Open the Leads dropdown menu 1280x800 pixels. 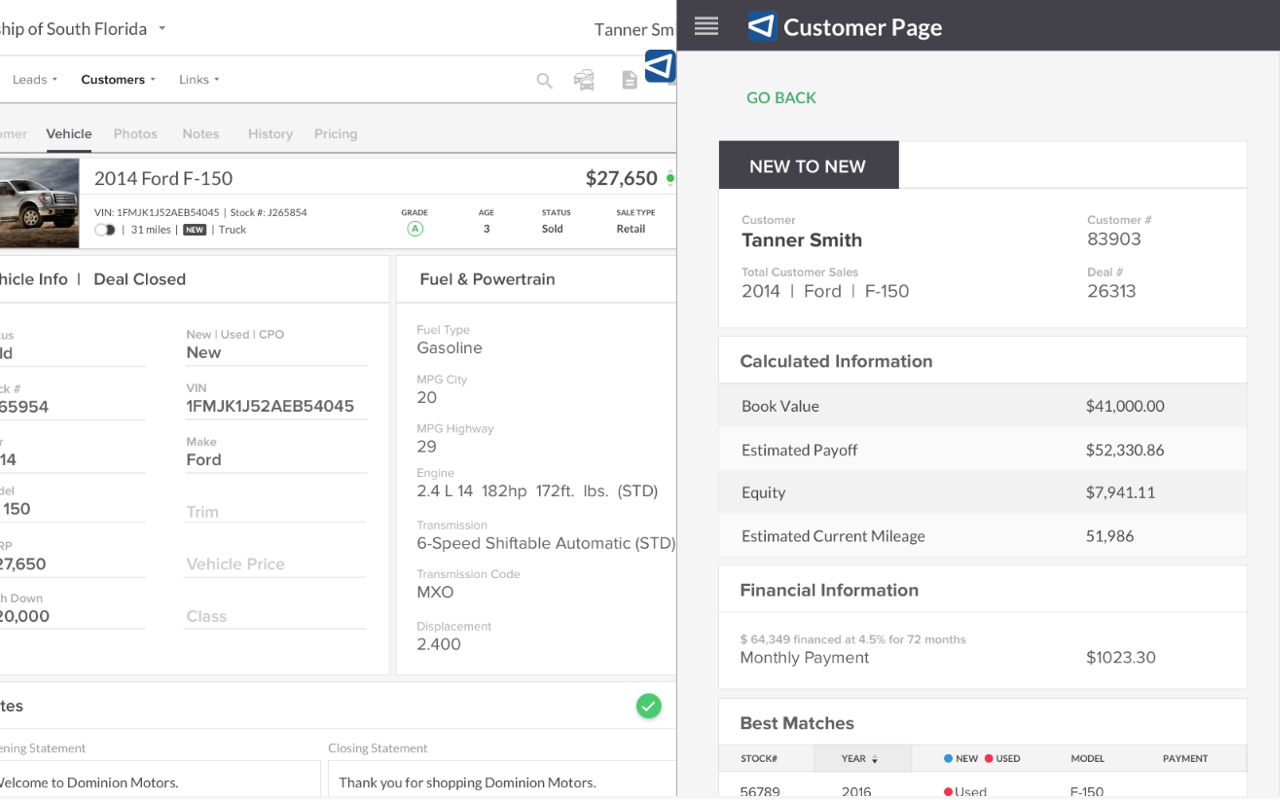pyautogui.click(x=35, y=80)
